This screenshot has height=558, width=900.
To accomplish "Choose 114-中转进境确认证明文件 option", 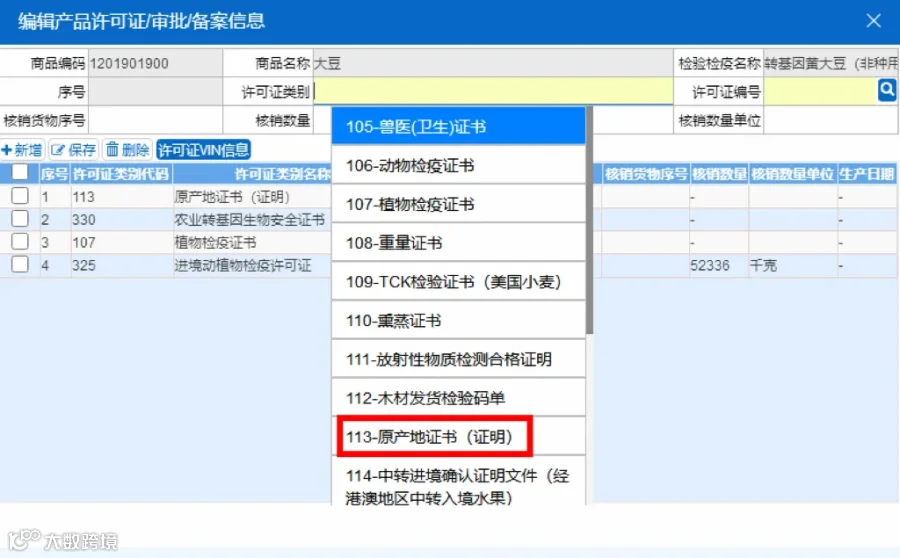I will 458,481.
